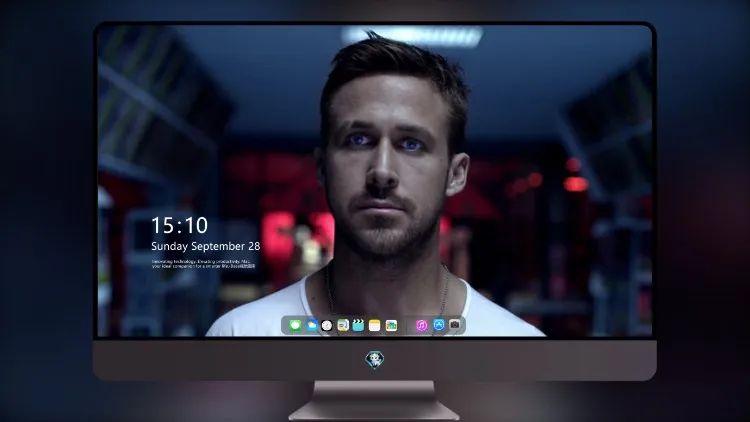Viewport: 750px width, 422px height.
Task: Click the logo badge on monitor chin
Action: (375, 359)
